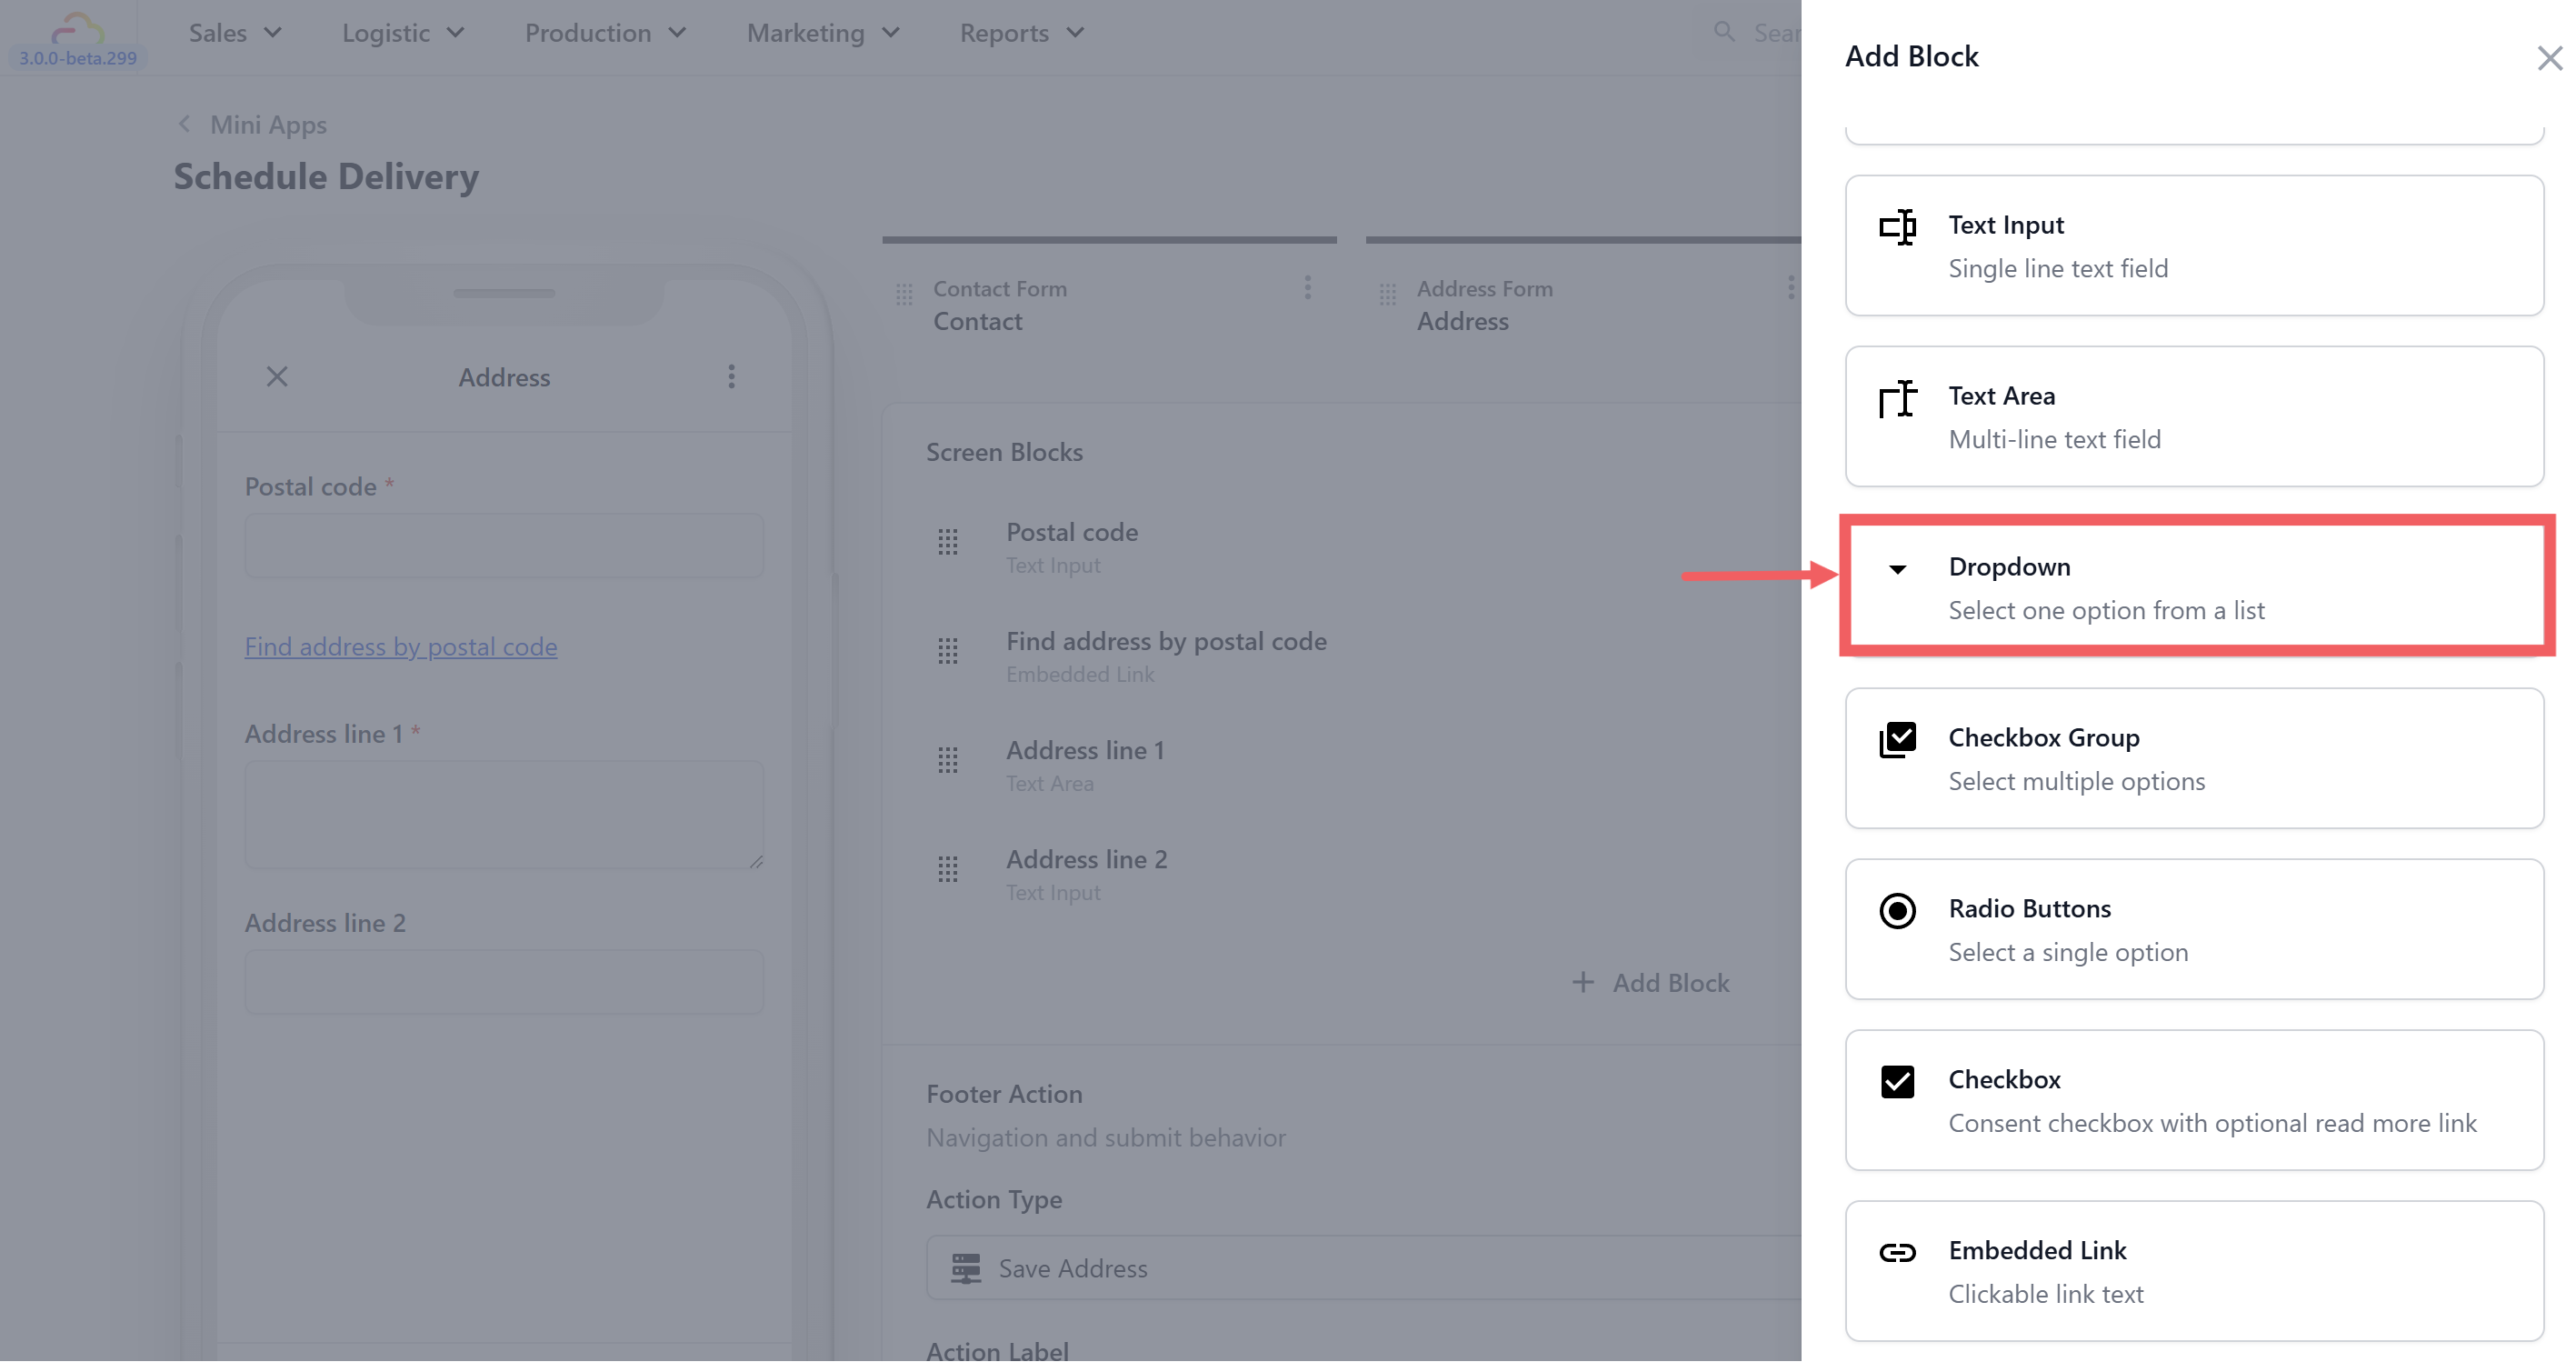This screenshot has width=2576, height=1362.
Task: Open Contact Form three-dot options menu
Action: 1306,288
